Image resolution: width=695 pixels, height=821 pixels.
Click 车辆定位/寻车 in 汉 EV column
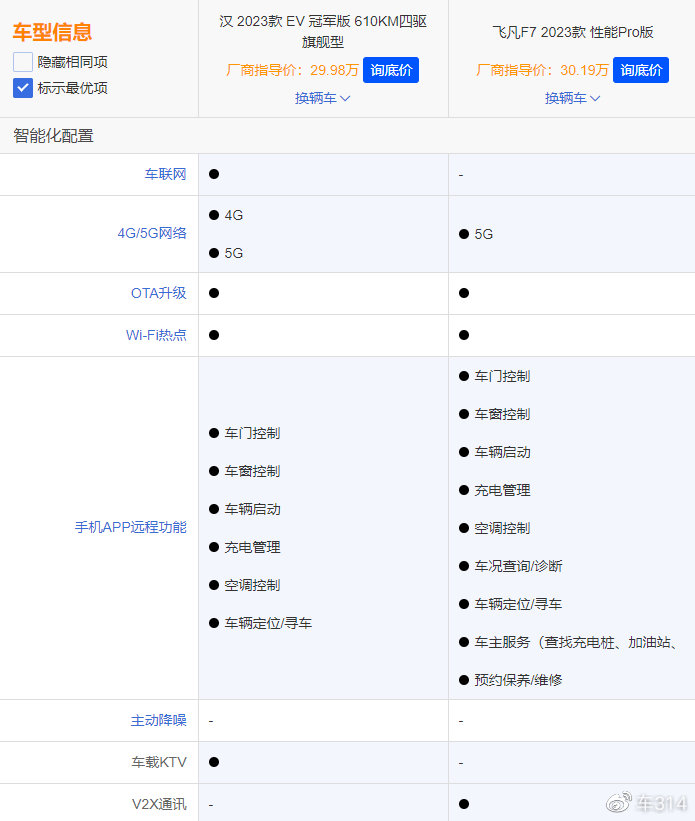268,623
